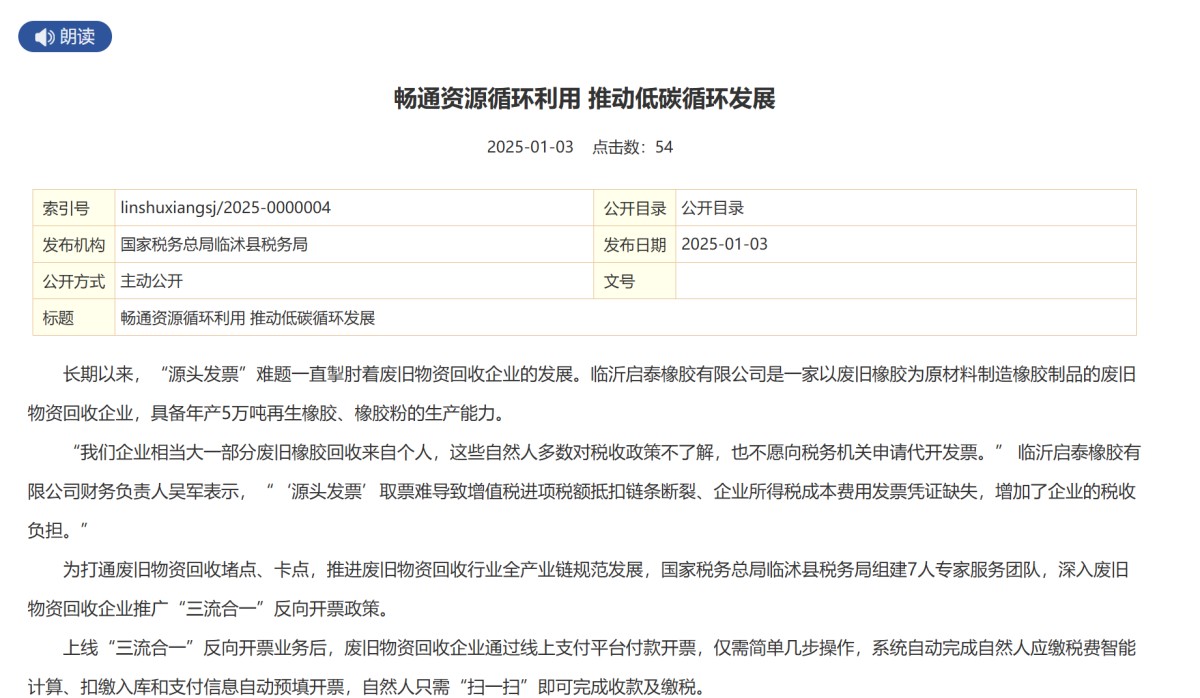Click the 公开方式 label cell

pos(74,281)
